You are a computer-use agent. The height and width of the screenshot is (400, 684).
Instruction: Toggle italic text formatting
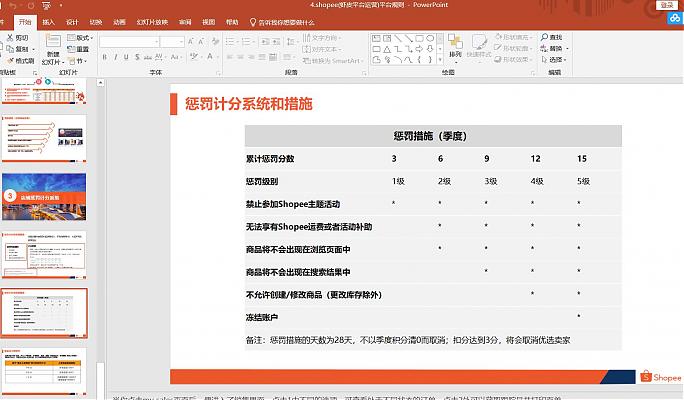(x=117, y=57)
